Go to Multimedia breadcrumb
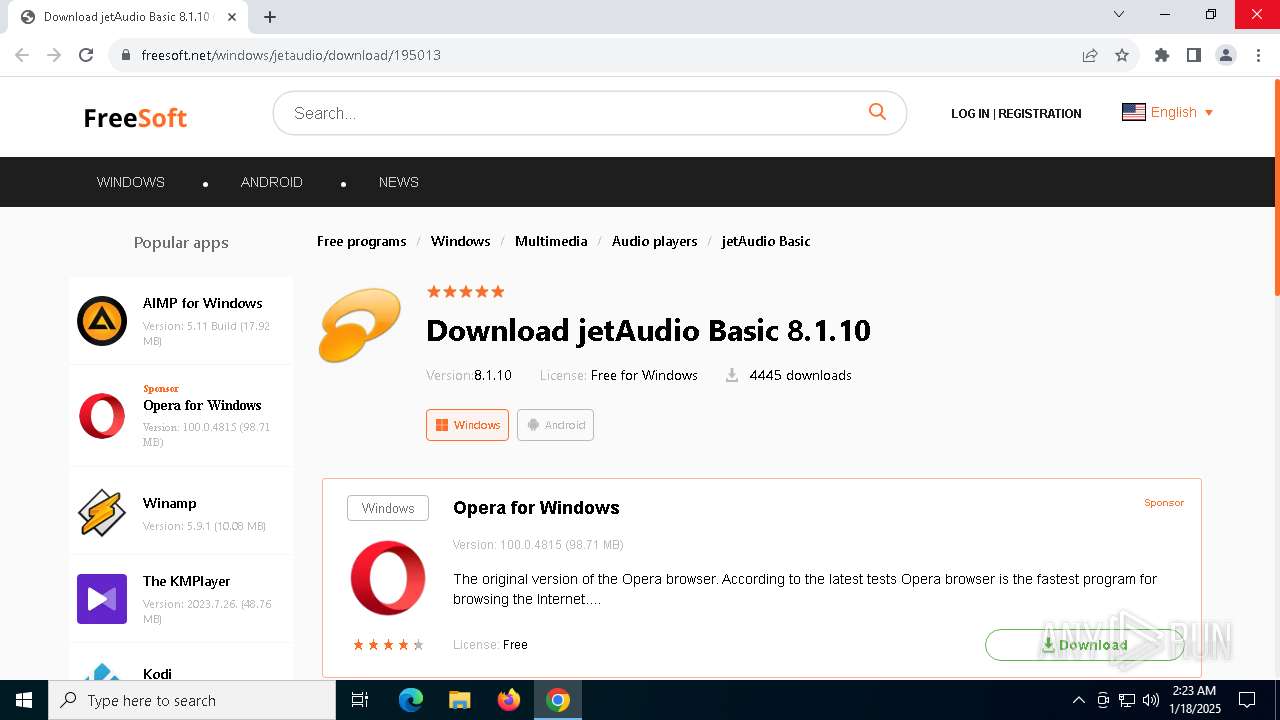This screenshot has width=1280, height=720. (x=551, y=241)
